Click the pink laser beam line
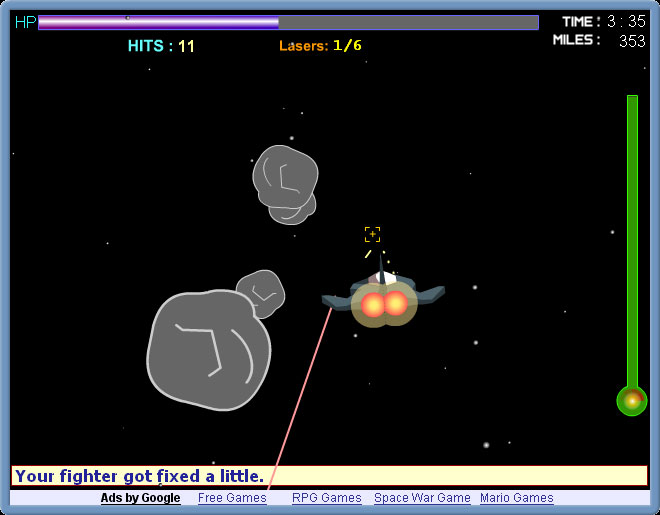 [x=300, y=399]
